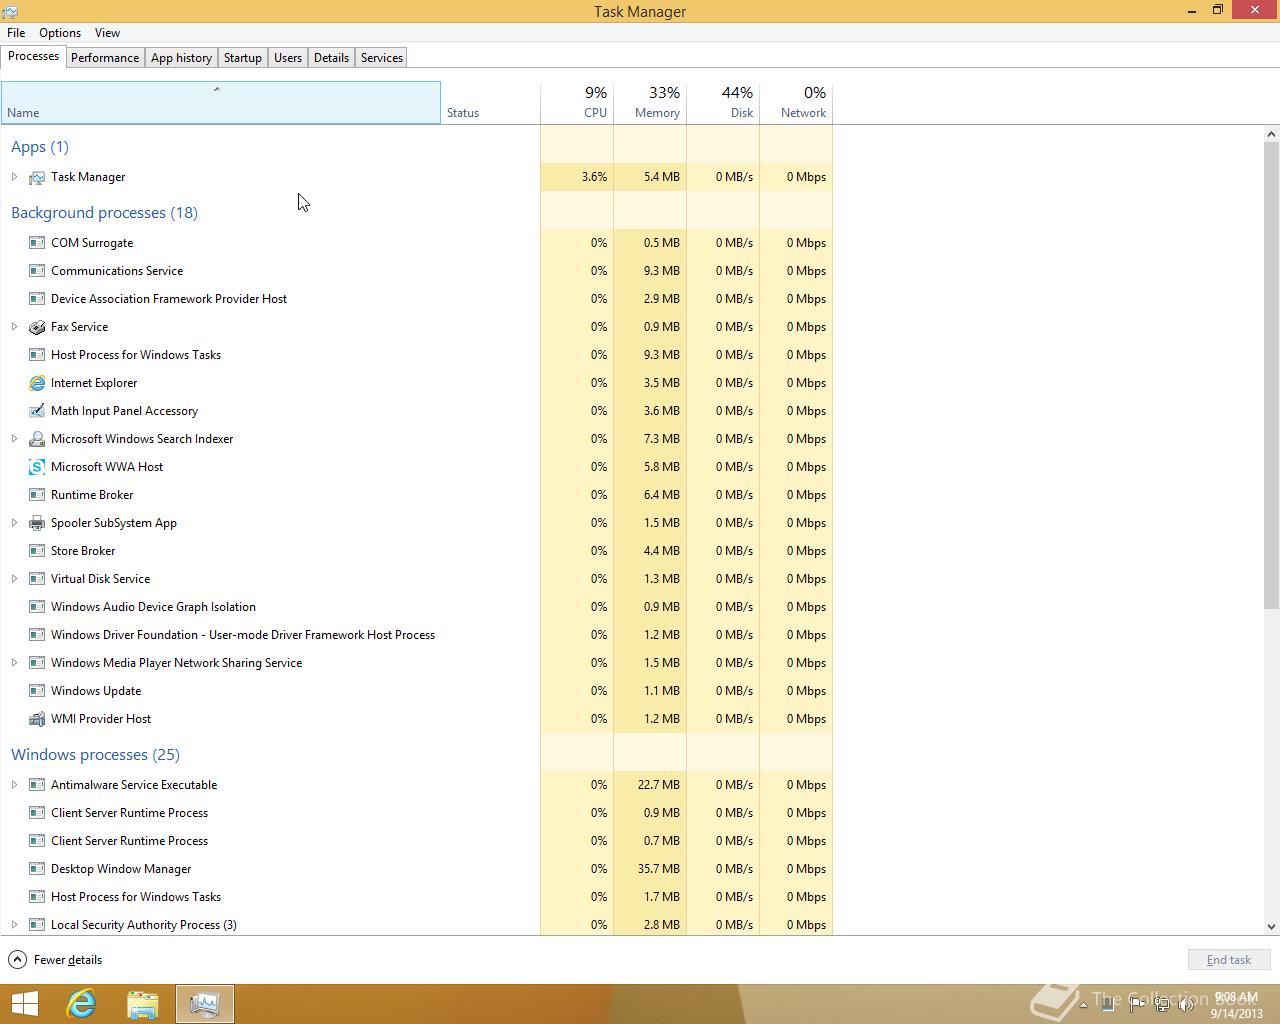This screenshot has width=1280, height=1024.
Task: Click the Internet Explorer process icon
Action: pos(37,383)
